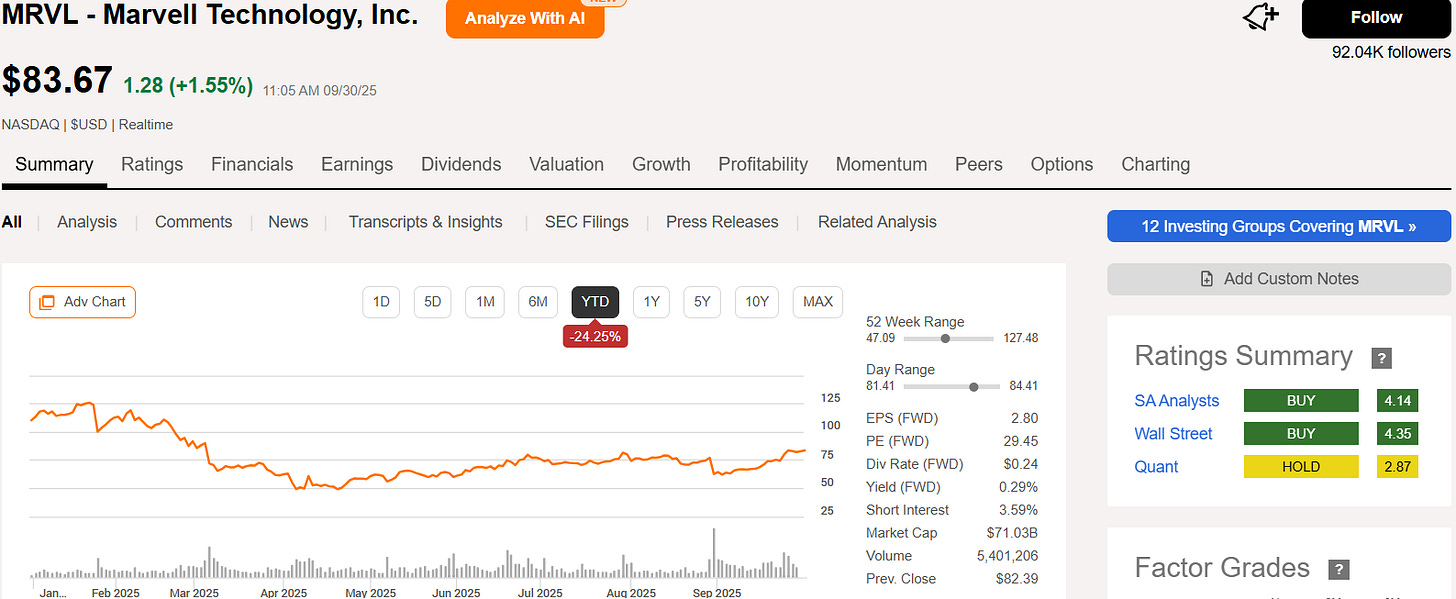Viewport: 1456px width, 599px height.
Task: Show Press Releases
Action: pos(722,222)
